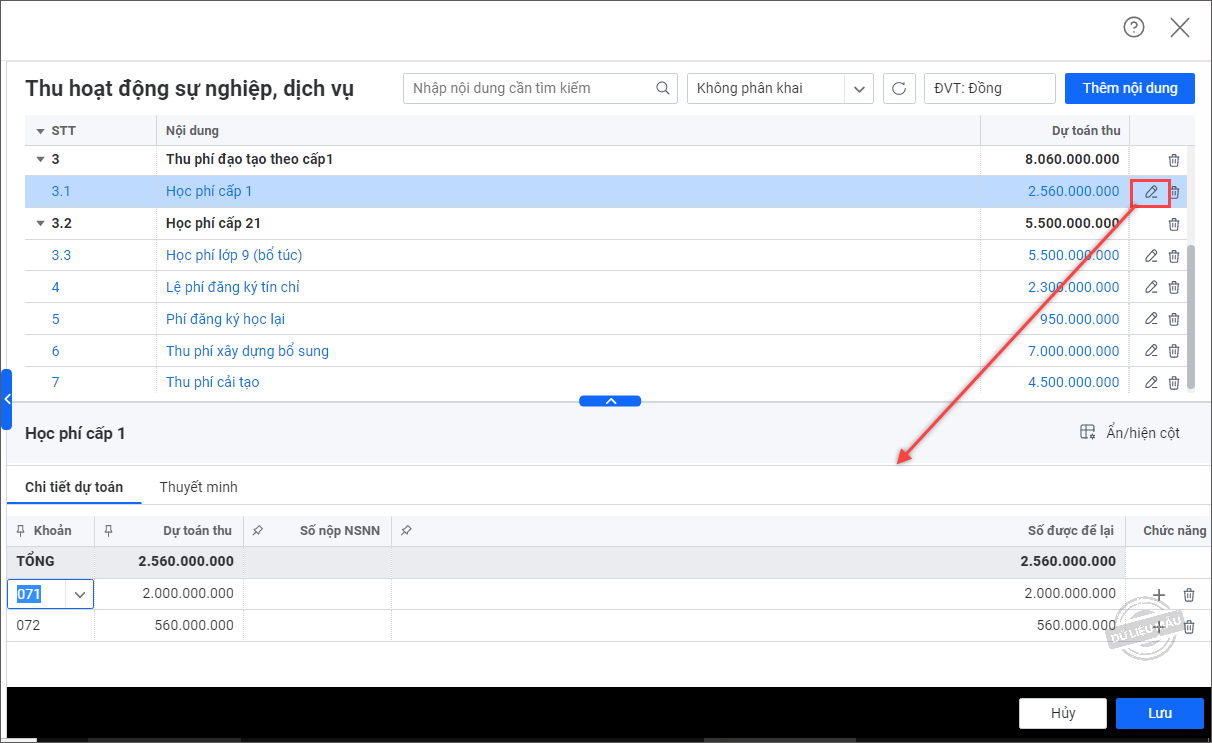
Task: Toggle pin on the Số nộp NSNN column
Action: [258, 531]
